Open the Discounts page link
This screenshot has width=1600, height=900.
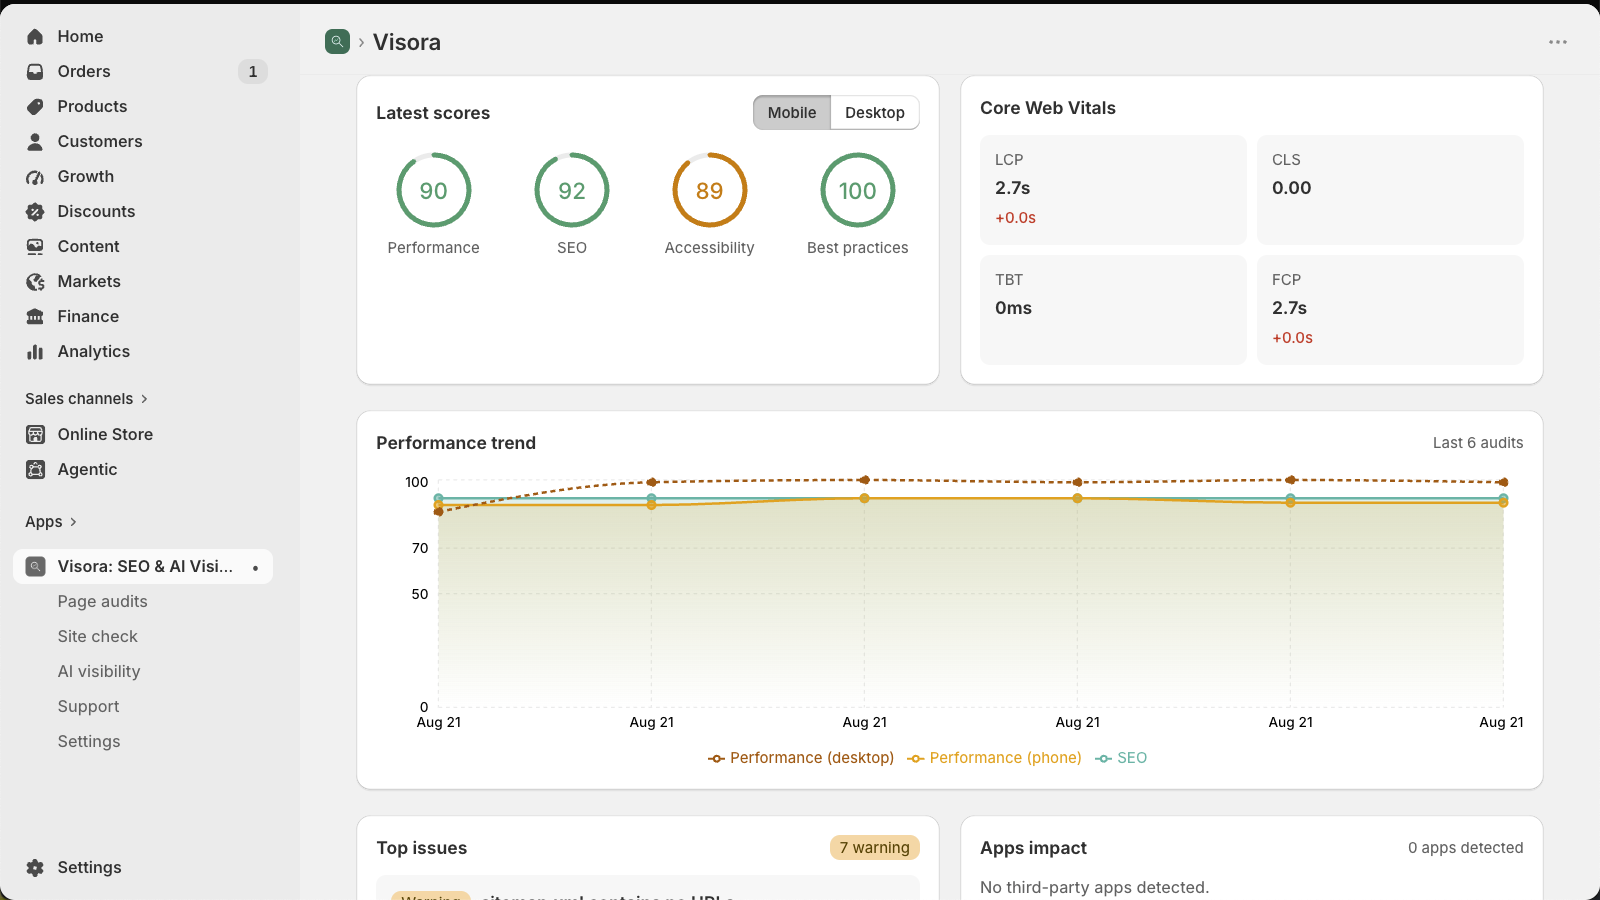pos(96,212)
